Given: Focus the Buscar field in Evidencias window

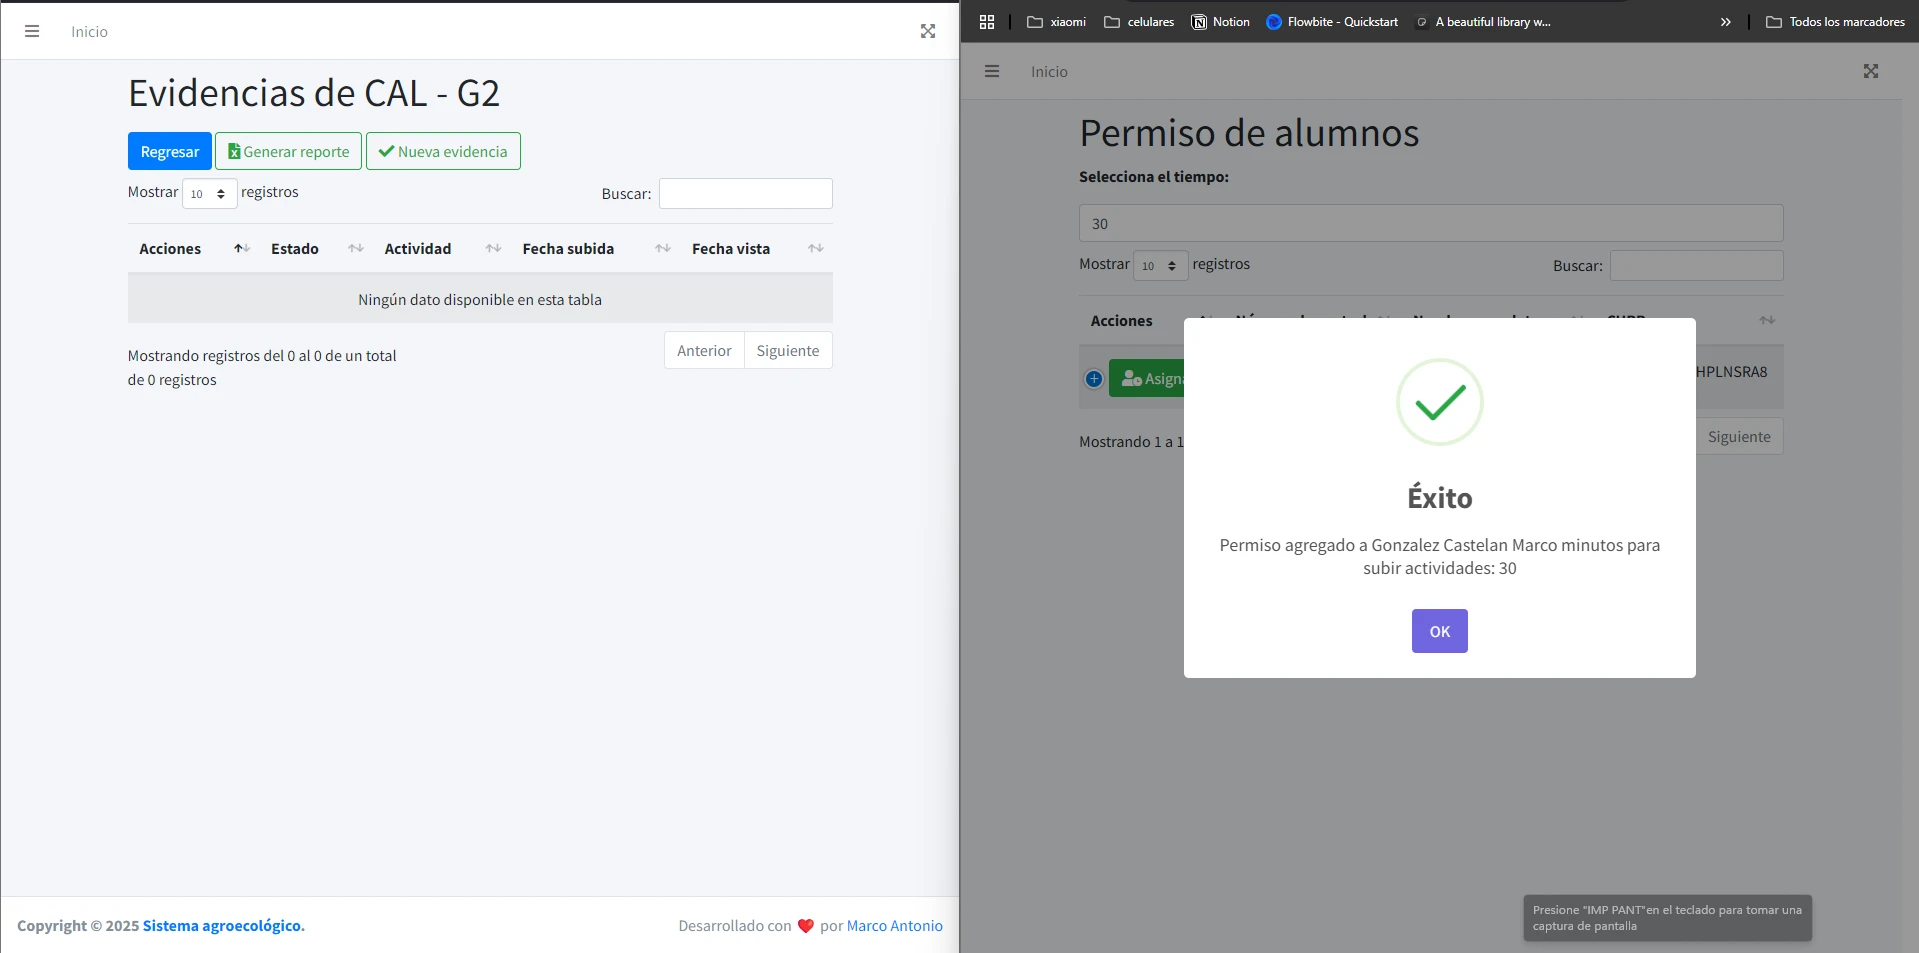Looking at the screenshot, I should tap(746, 193).
